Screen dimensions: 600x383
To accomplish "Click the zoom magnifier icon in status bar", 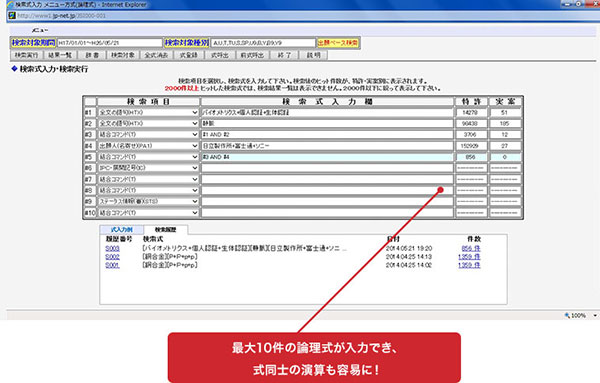I will coord(567,315).
